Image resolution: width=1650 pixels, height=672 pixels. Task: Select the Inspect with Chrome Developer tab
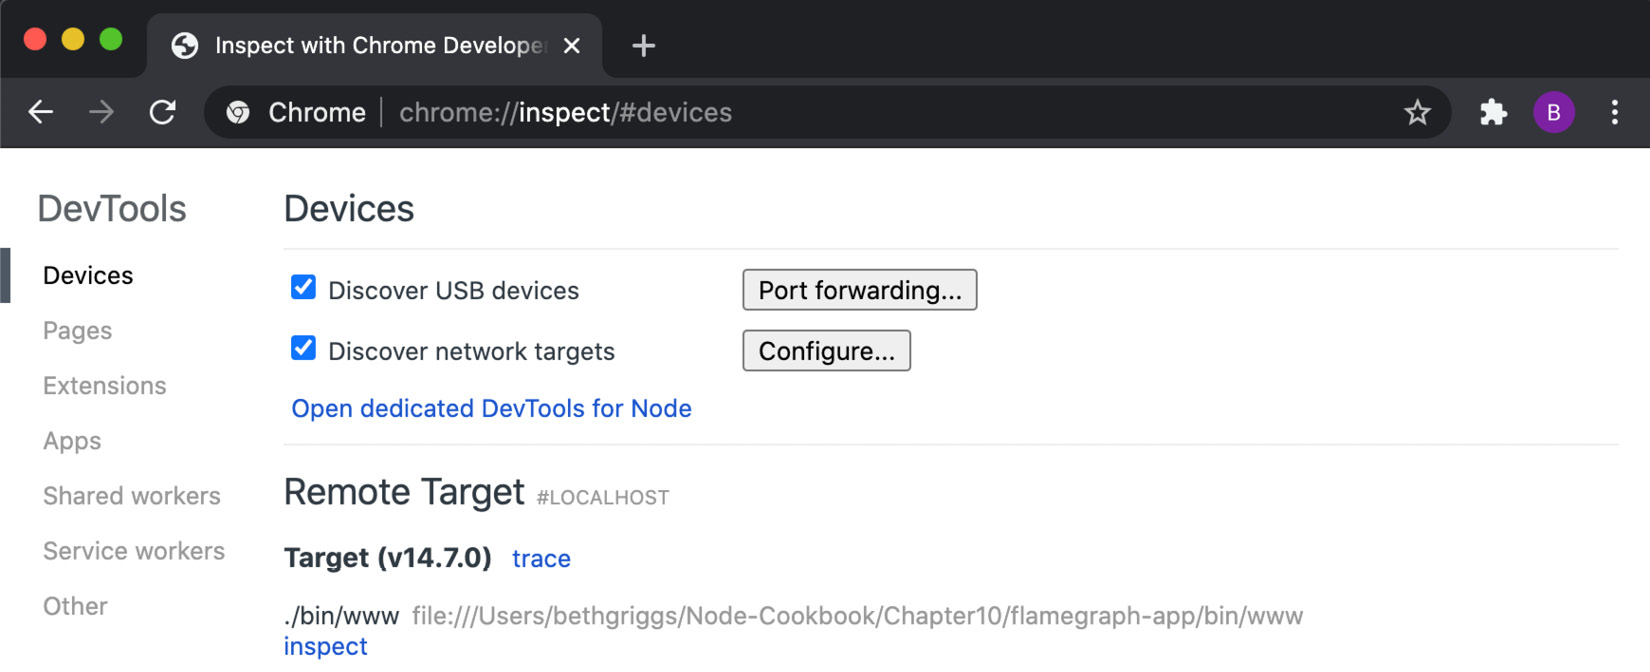click(375, 46)
